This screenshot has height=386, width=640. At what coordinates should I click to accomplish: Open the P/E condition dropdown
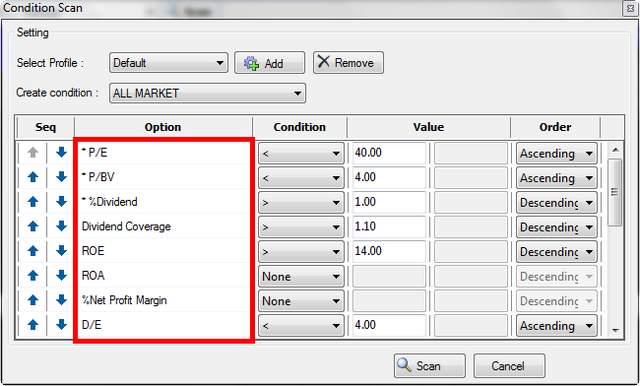[301, 153]
